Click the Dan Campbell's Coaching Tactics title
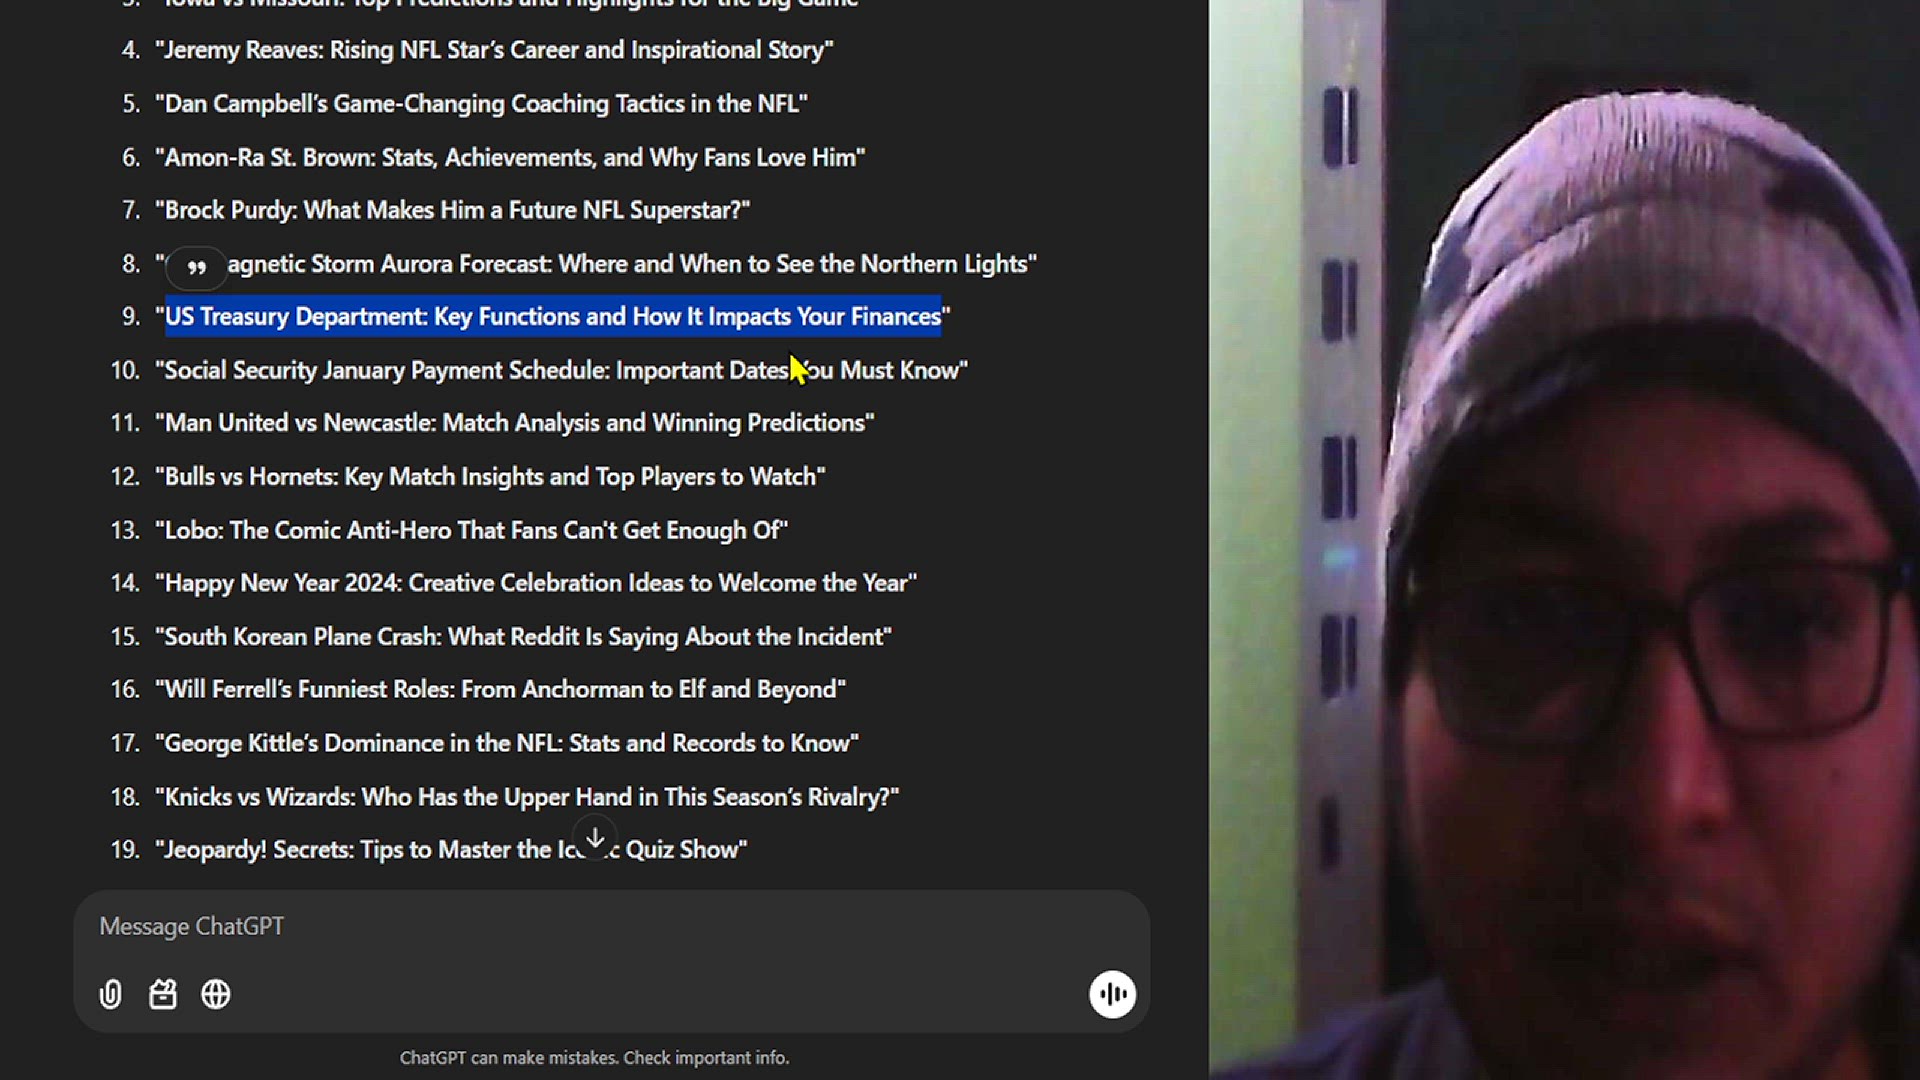Image resolution: width=1920 pixels, height=1080 pixels. pyautogui.click(x=481, y=104)
